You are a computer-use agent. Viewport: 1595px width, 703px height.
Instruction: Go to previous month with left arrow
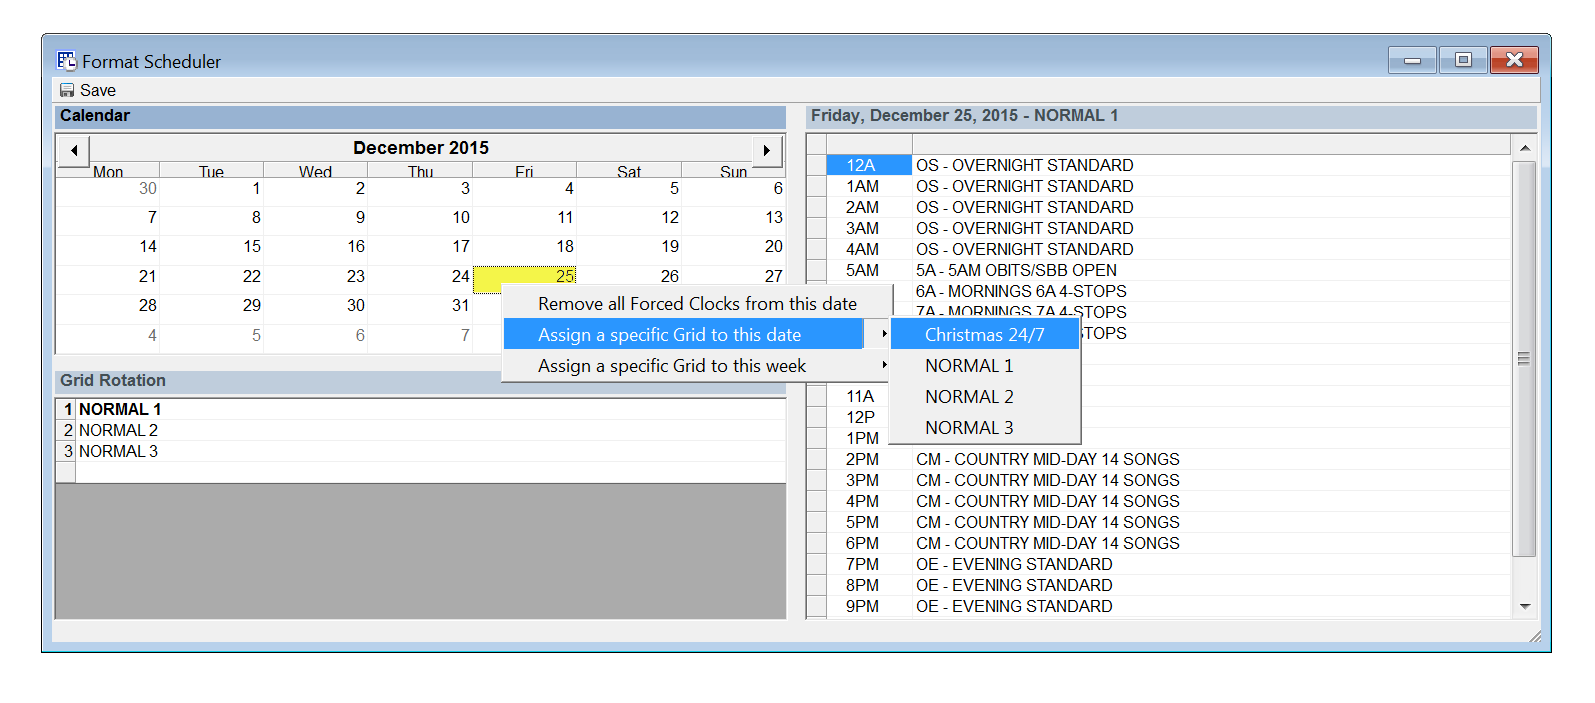pyautogui.click(x=74, y=150)
